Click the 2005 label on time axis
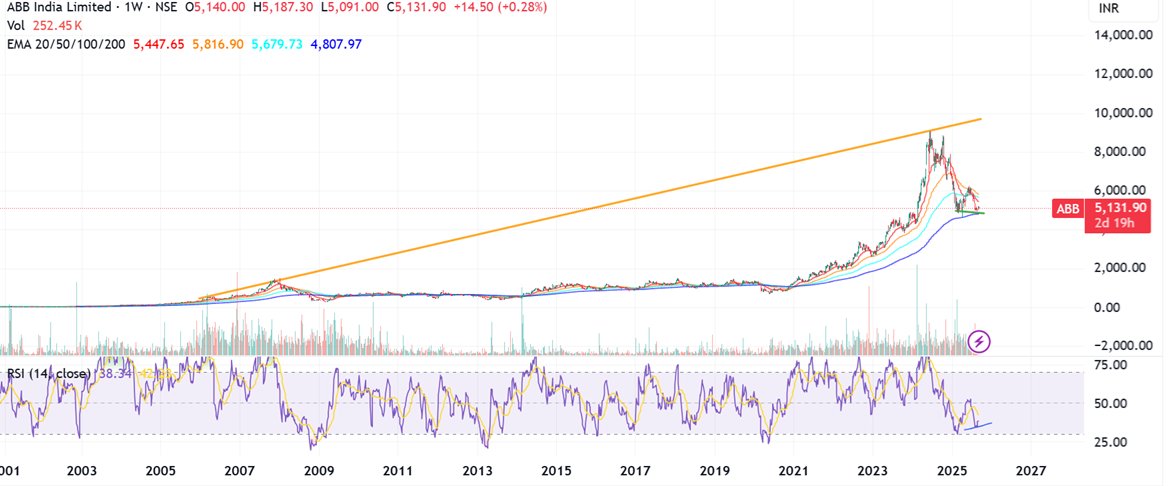Viewport: 1174px width, 486px height. pyautogui.click(x=160, y=471)
